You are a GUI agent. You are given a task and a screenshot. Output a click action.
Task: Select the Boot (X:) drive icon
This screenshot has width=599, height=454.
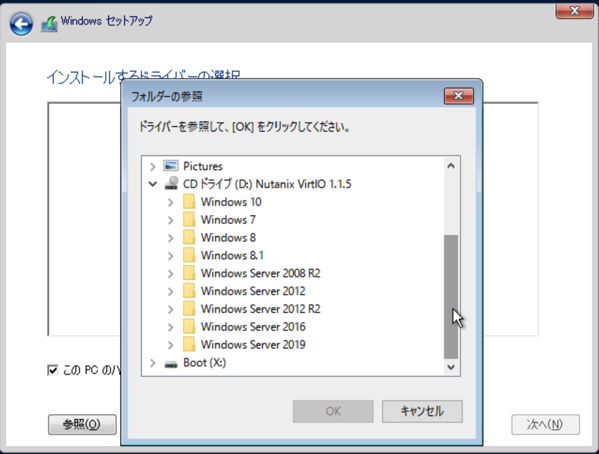click(171, 363)
